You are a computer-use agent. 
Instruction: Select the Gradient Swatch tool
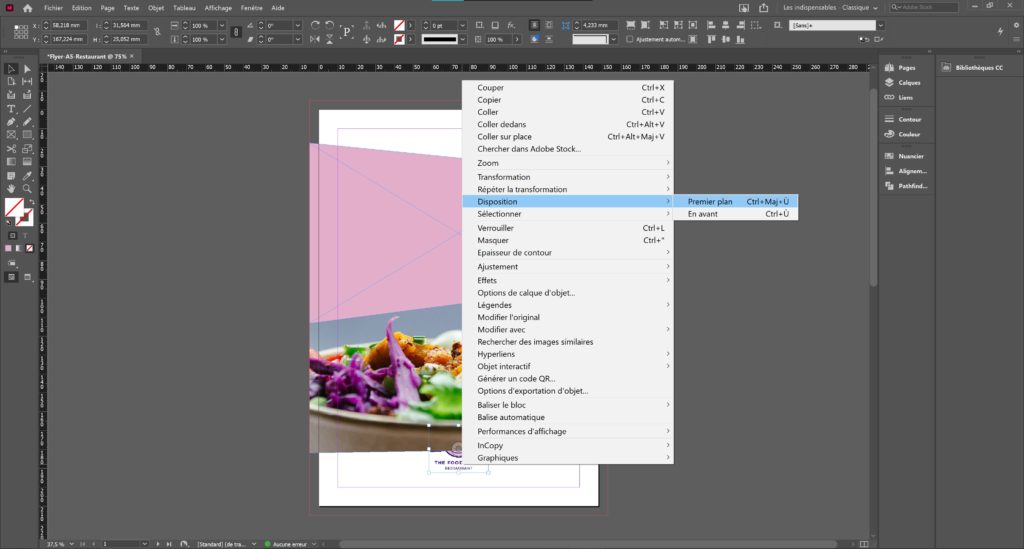point(11,162)
